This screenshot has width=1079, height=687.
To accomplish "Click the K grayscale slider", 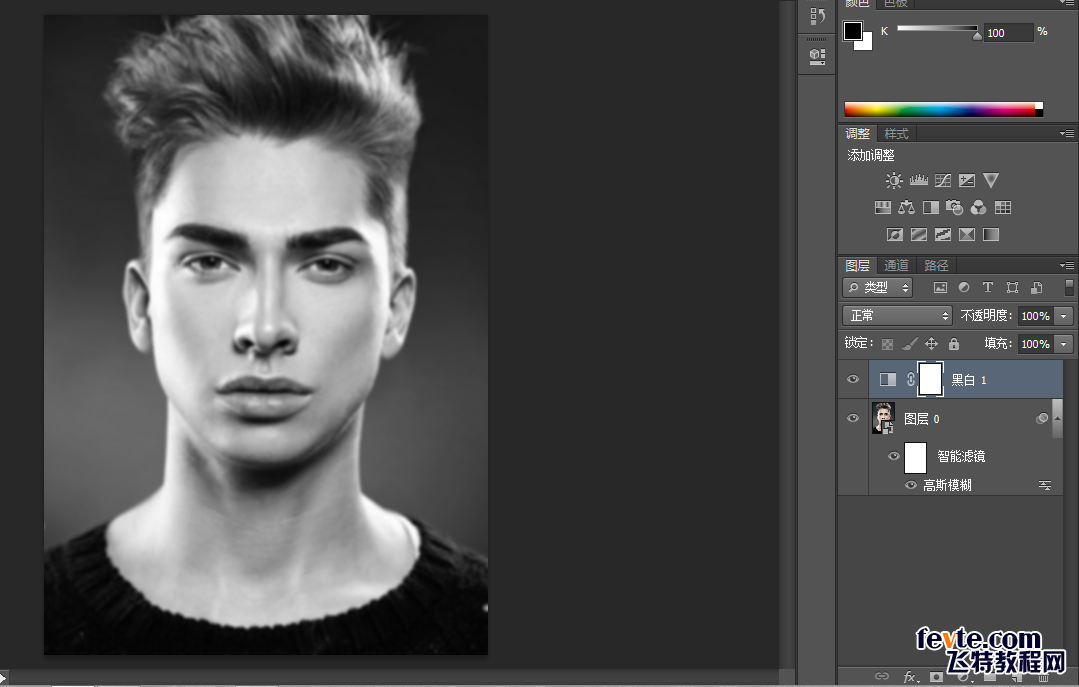I will tap(937, 28).
